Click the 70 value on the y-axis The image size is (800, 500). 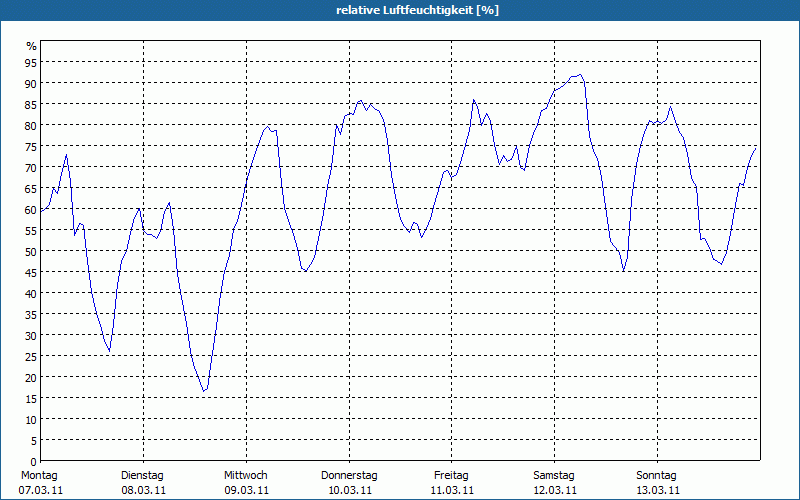pos(31,167)
